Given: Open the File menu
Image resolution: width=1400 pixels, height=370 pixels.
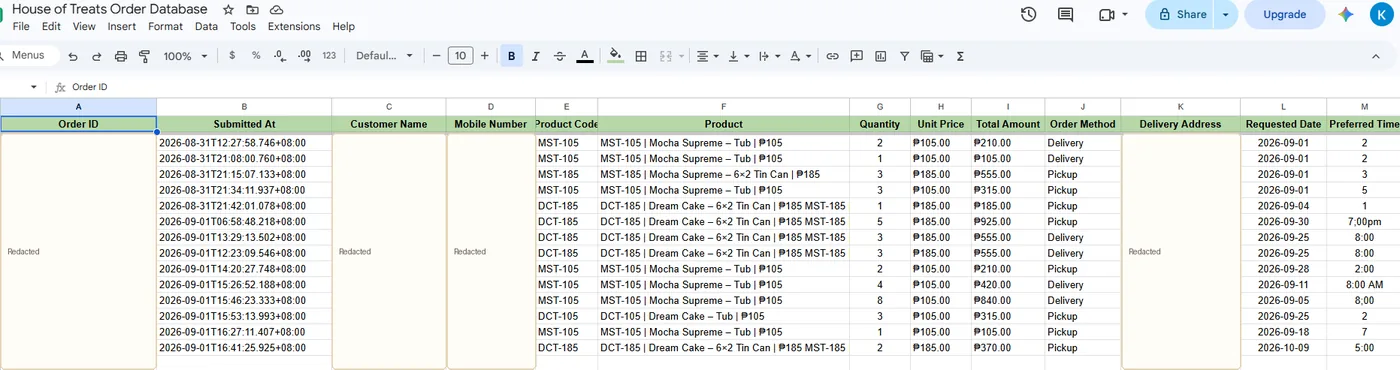Looking at the screenshot, I should (21, 27).
